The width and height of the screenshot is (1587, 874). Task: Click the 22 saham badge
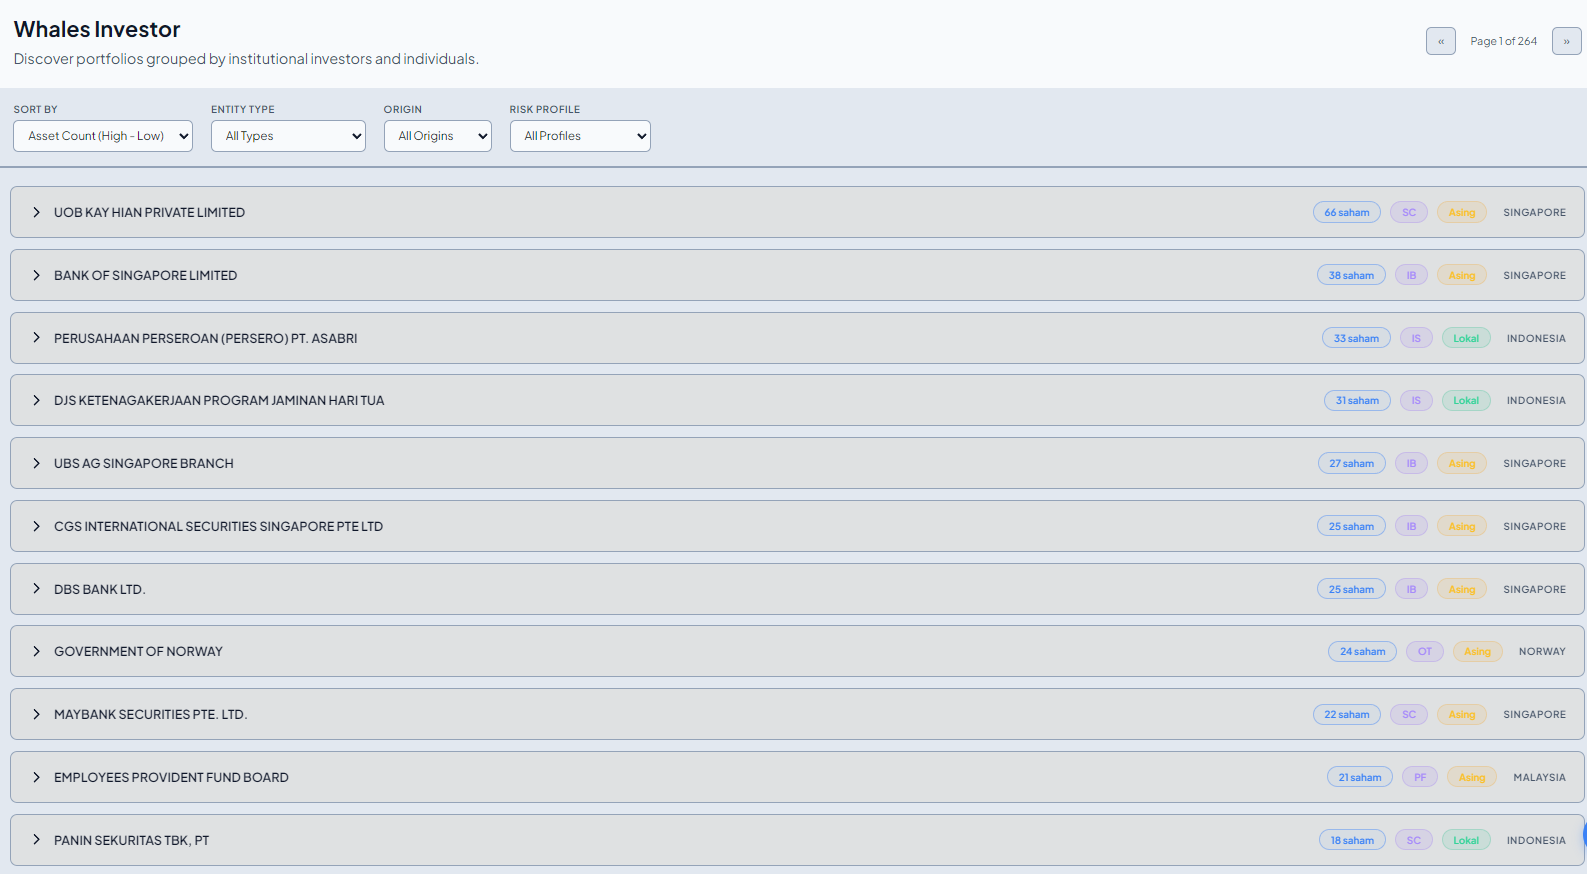(1347, 714)
